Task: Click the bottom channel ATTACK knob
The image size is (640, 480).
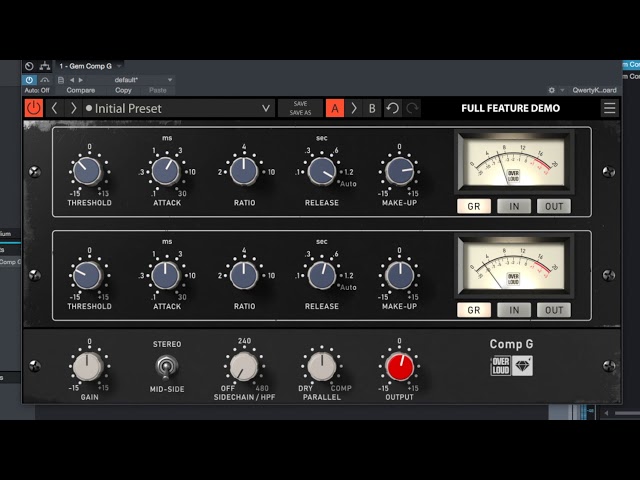Action: 166,275
